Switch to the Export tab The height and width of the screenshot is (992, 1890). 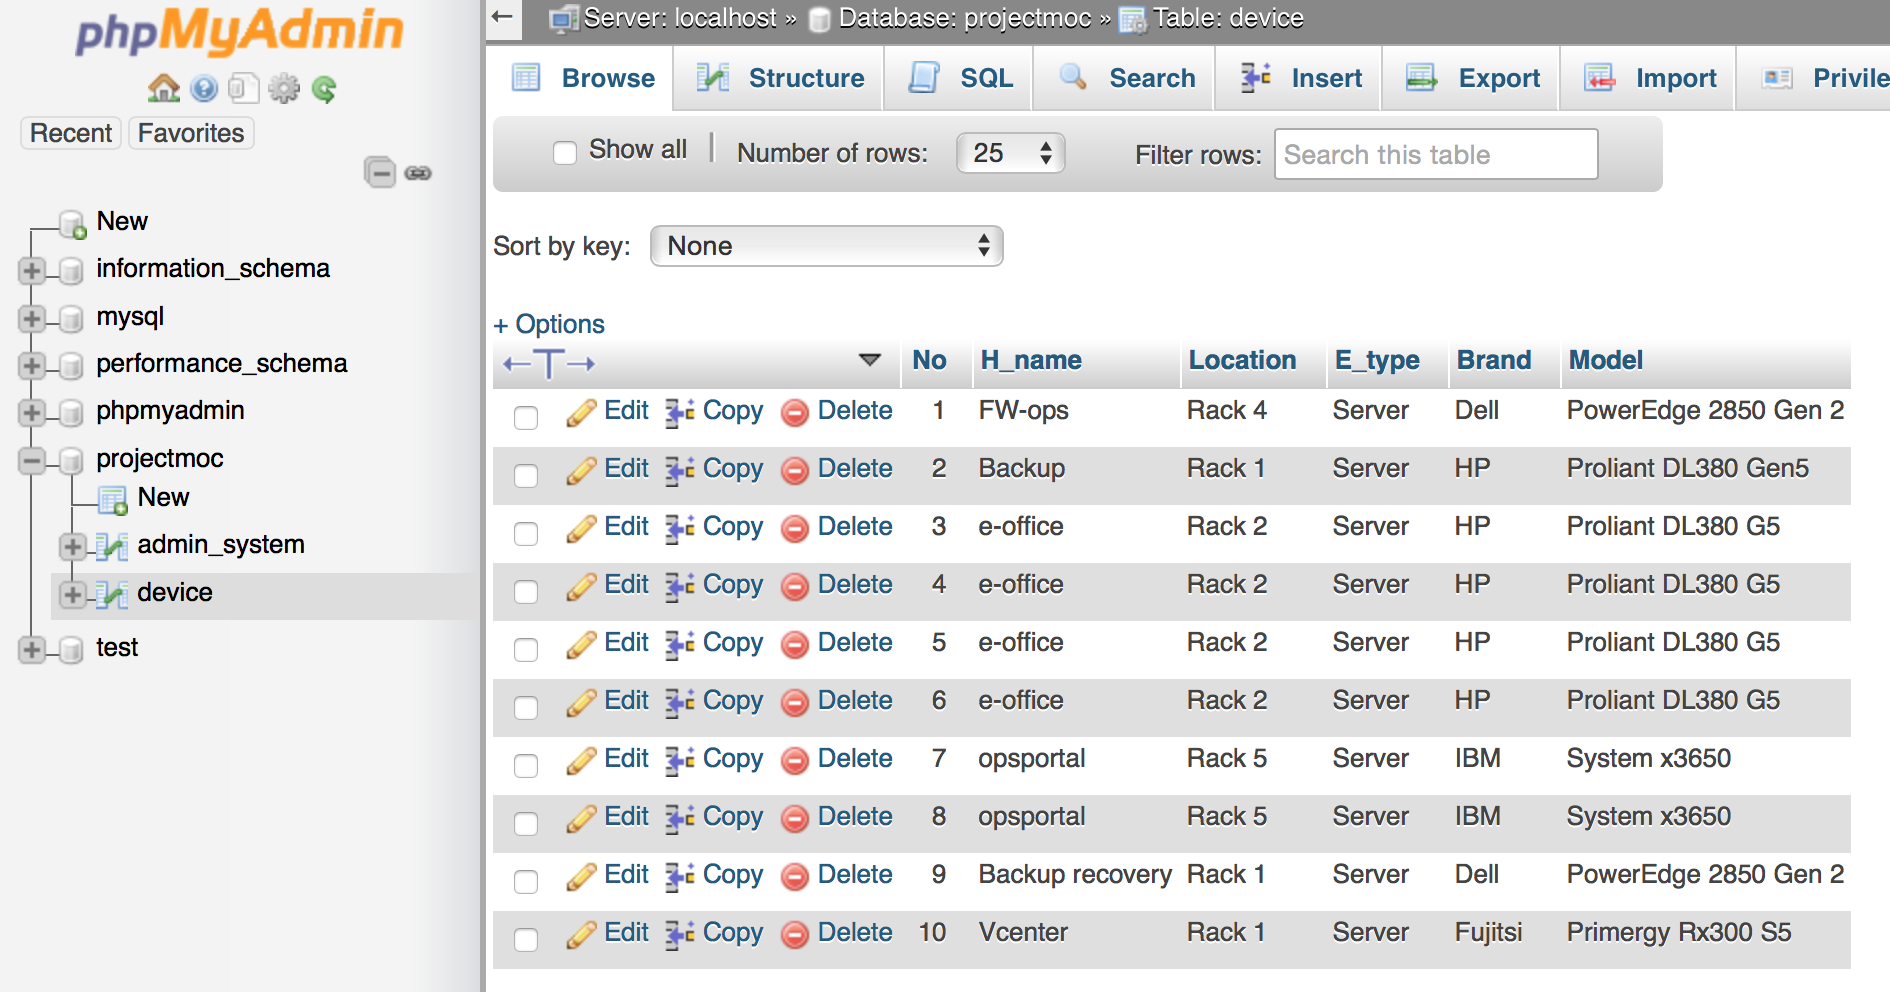pyautogui.click(x=1472, y=78)
